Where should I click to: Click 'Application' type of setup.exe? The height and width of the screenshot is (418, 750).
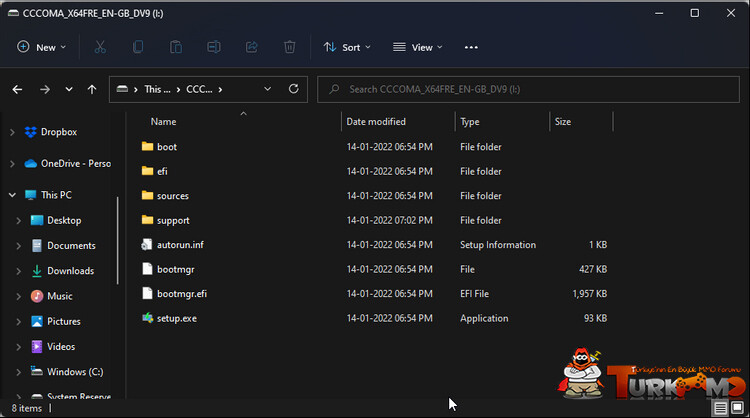coord(484,319)
